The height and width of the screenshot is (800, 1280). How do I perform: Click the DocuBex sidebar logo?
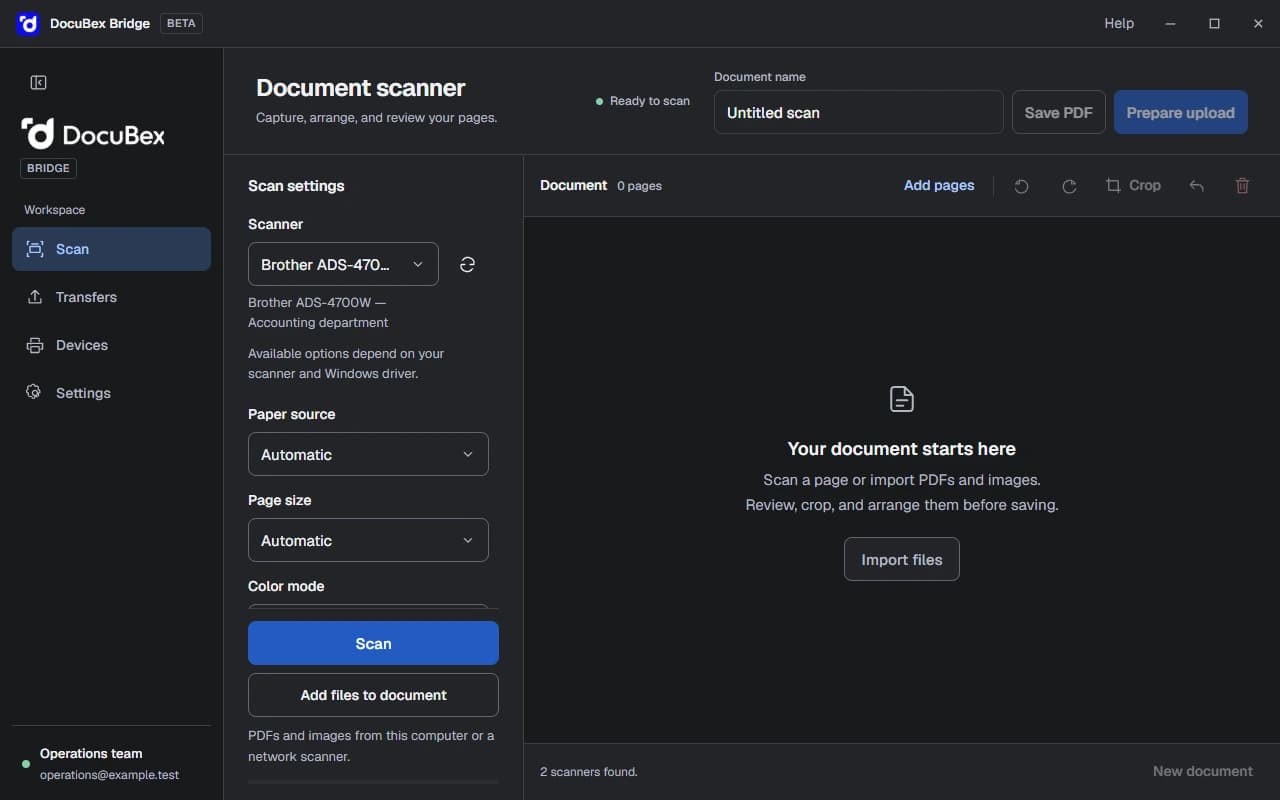[x=93, y=134]
